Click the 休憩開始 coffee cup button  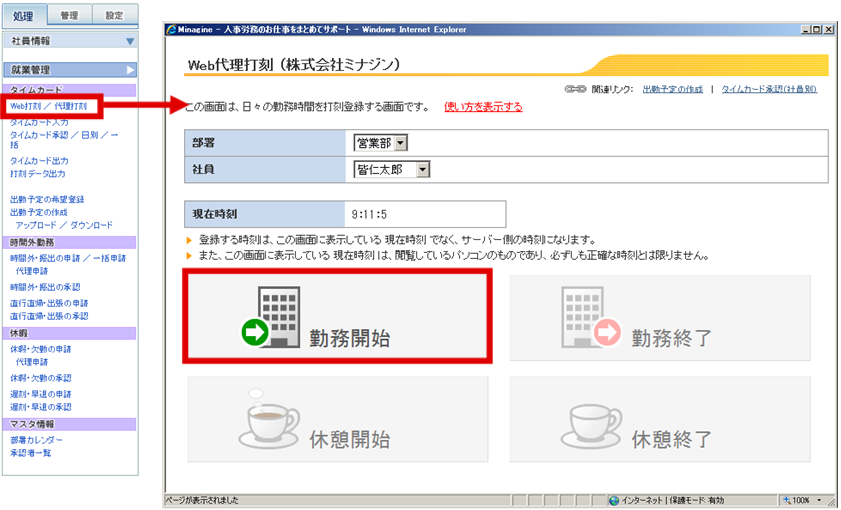click(x=337, y=419)
